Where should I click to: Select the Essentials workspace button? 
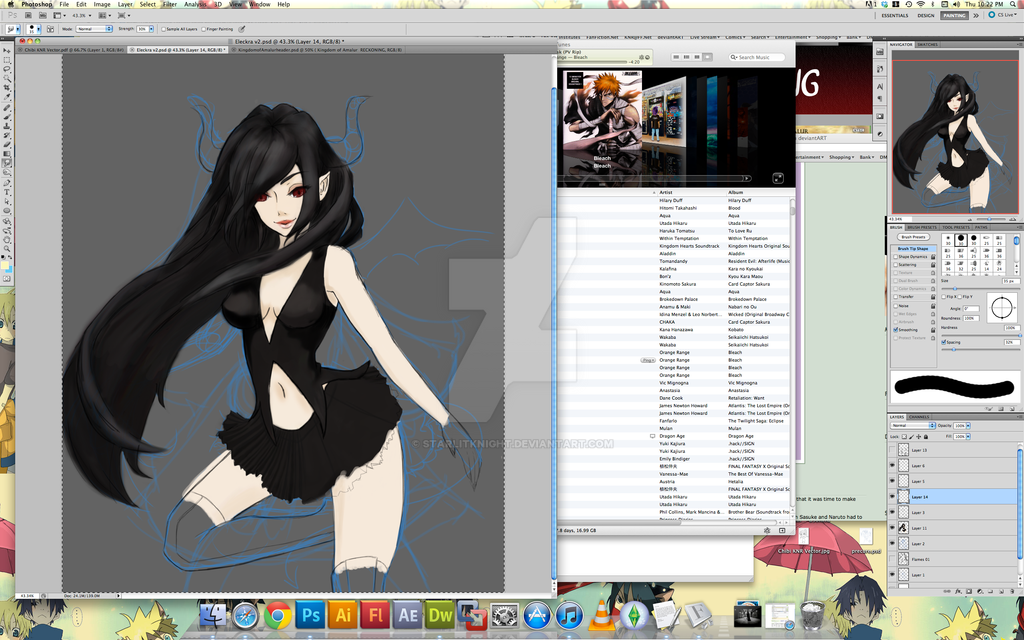(x=895, y=15)
